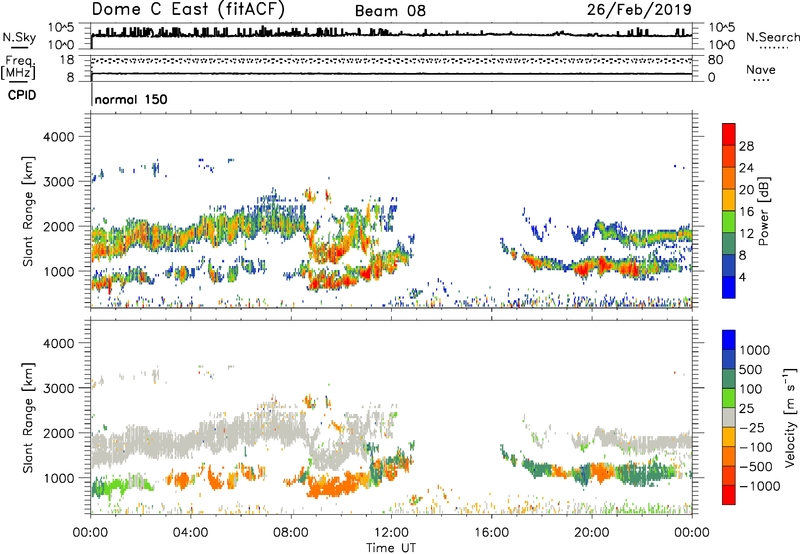Image resolution: width=800 pixels, height=554 pixels.
Task: Click the '4000' range tick in power panel
Action: click(x=59, y=137)
